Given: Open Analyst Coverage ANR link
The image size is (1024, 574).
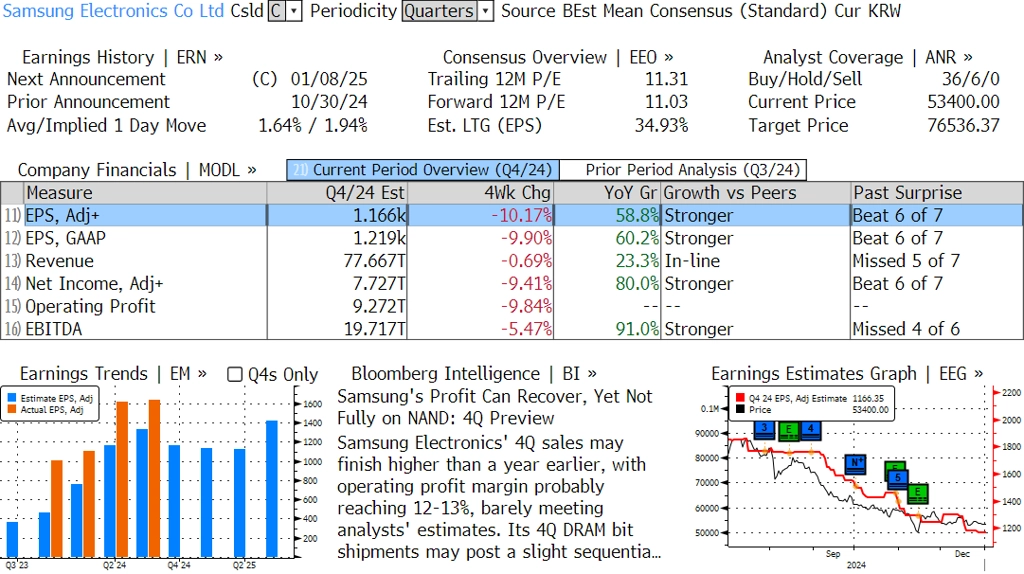Looking at the screenshot, I should [867, 57].
